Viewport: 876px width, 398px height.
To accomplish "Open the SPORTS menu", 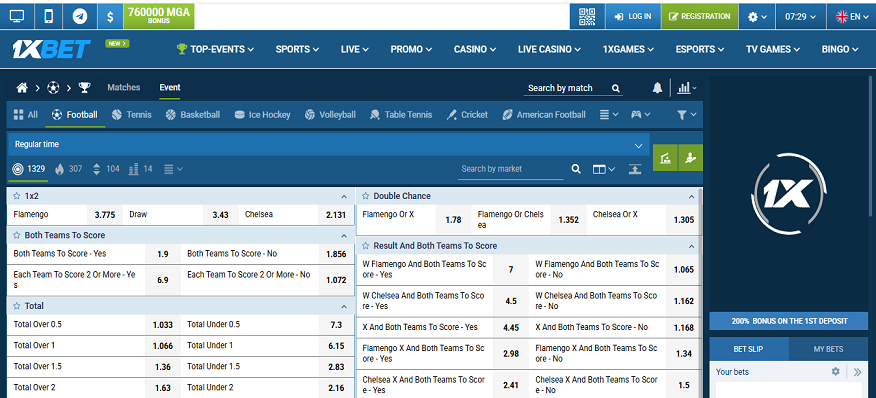I will point(297,49).
